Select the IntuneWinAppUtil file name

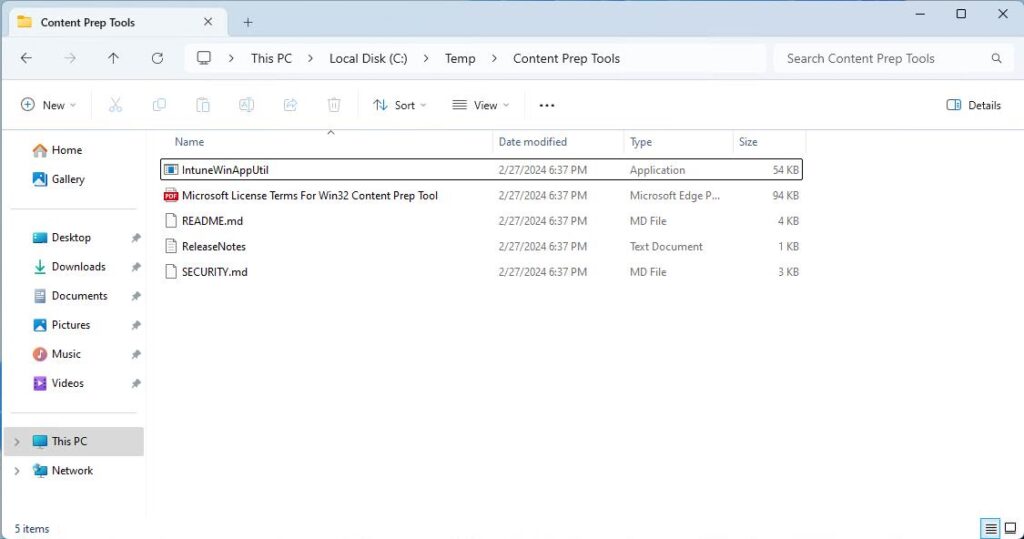point(225,170)
